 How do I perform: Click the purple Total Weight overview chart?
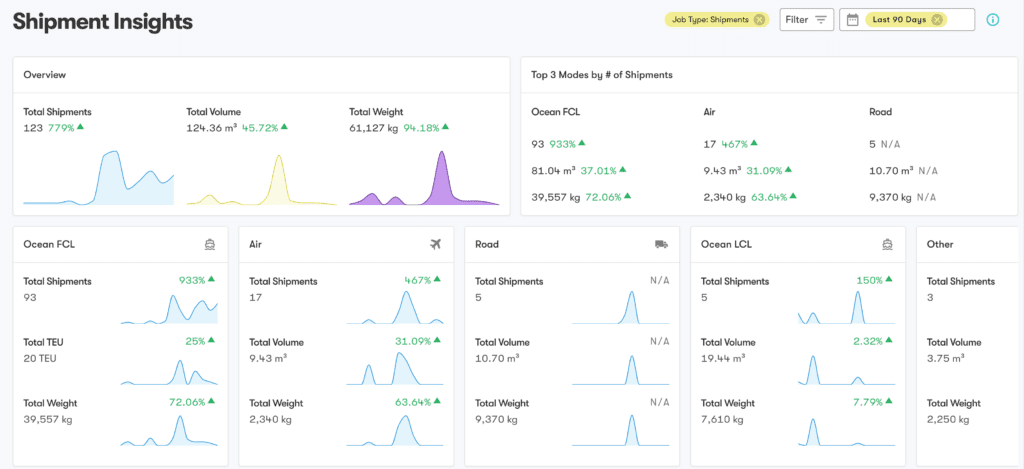pyautogui.click(x=424, y=178)
